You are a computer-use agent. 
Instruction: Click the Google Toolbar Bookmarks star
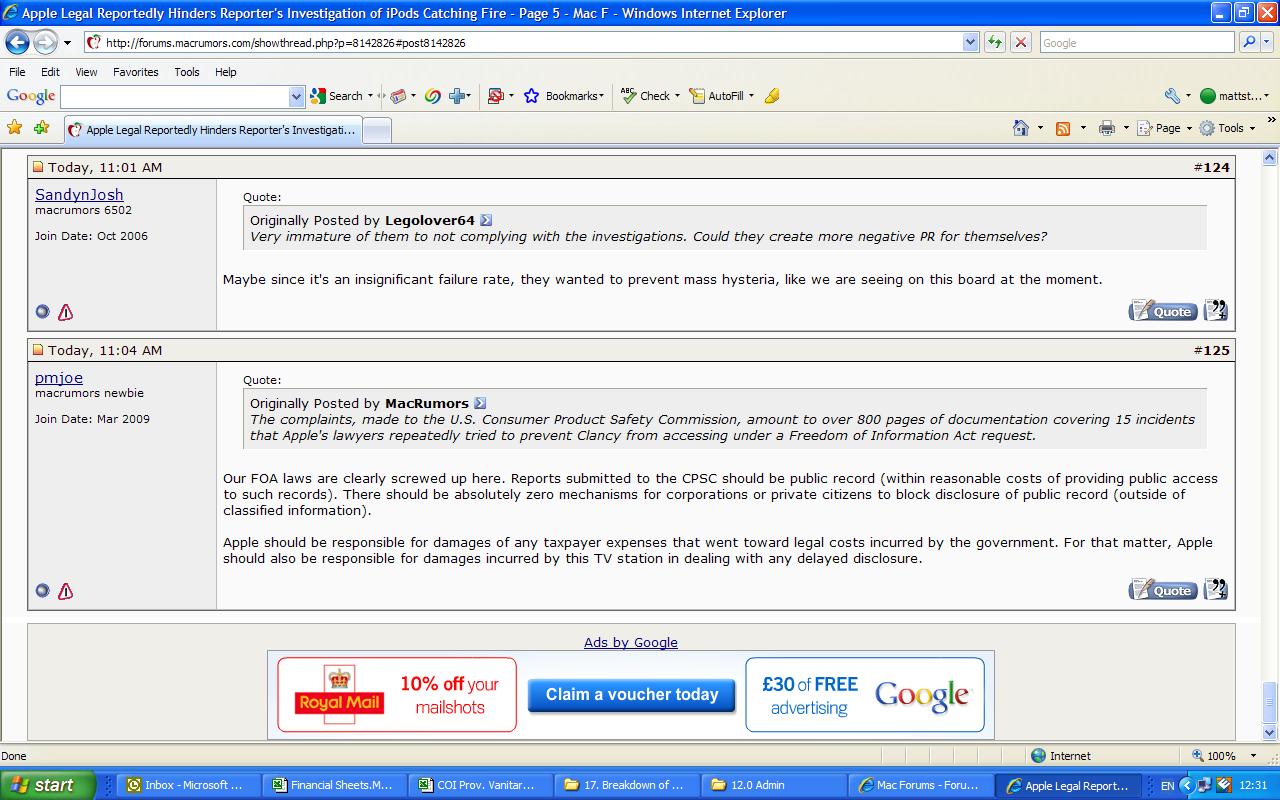[531, 96]
